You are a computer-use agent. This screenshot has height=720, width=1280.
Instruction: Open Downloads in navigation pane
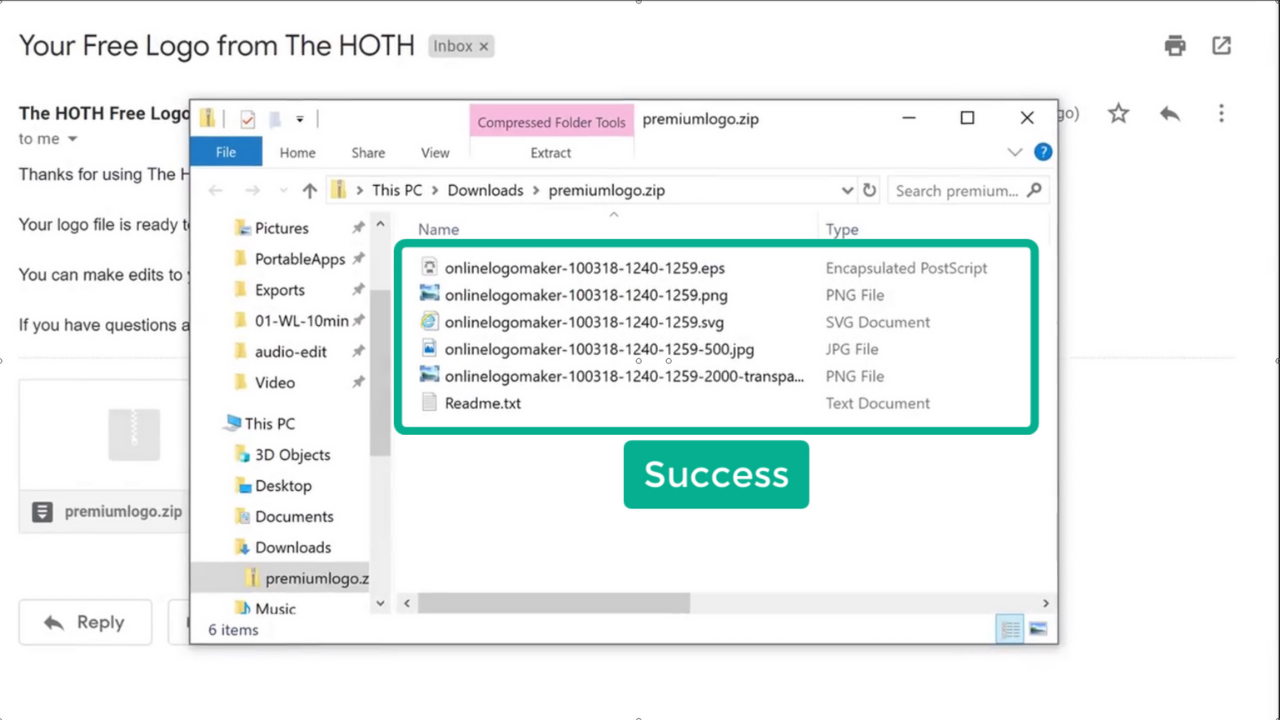pyautogui.click(x=293, y=547)
